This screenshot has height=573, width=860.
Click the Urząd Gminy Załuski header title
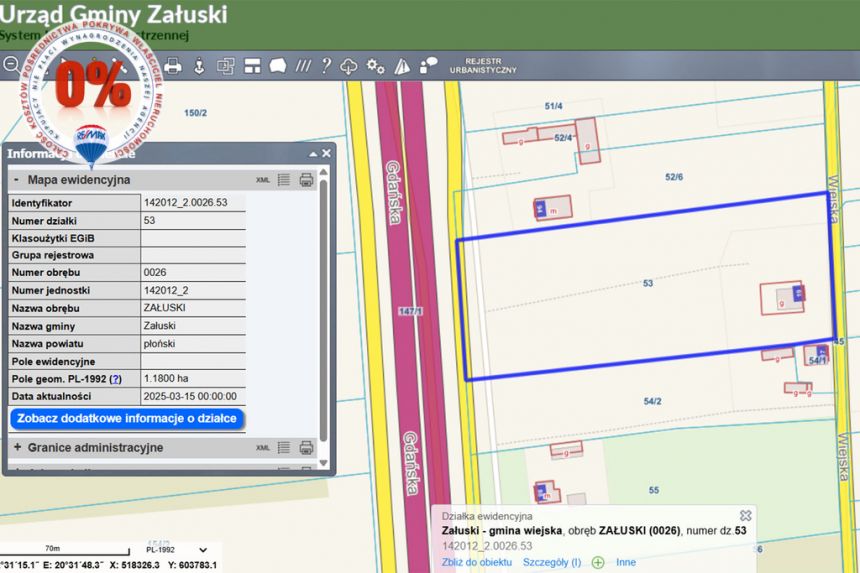pyautogui.click(x=114, y=14)
